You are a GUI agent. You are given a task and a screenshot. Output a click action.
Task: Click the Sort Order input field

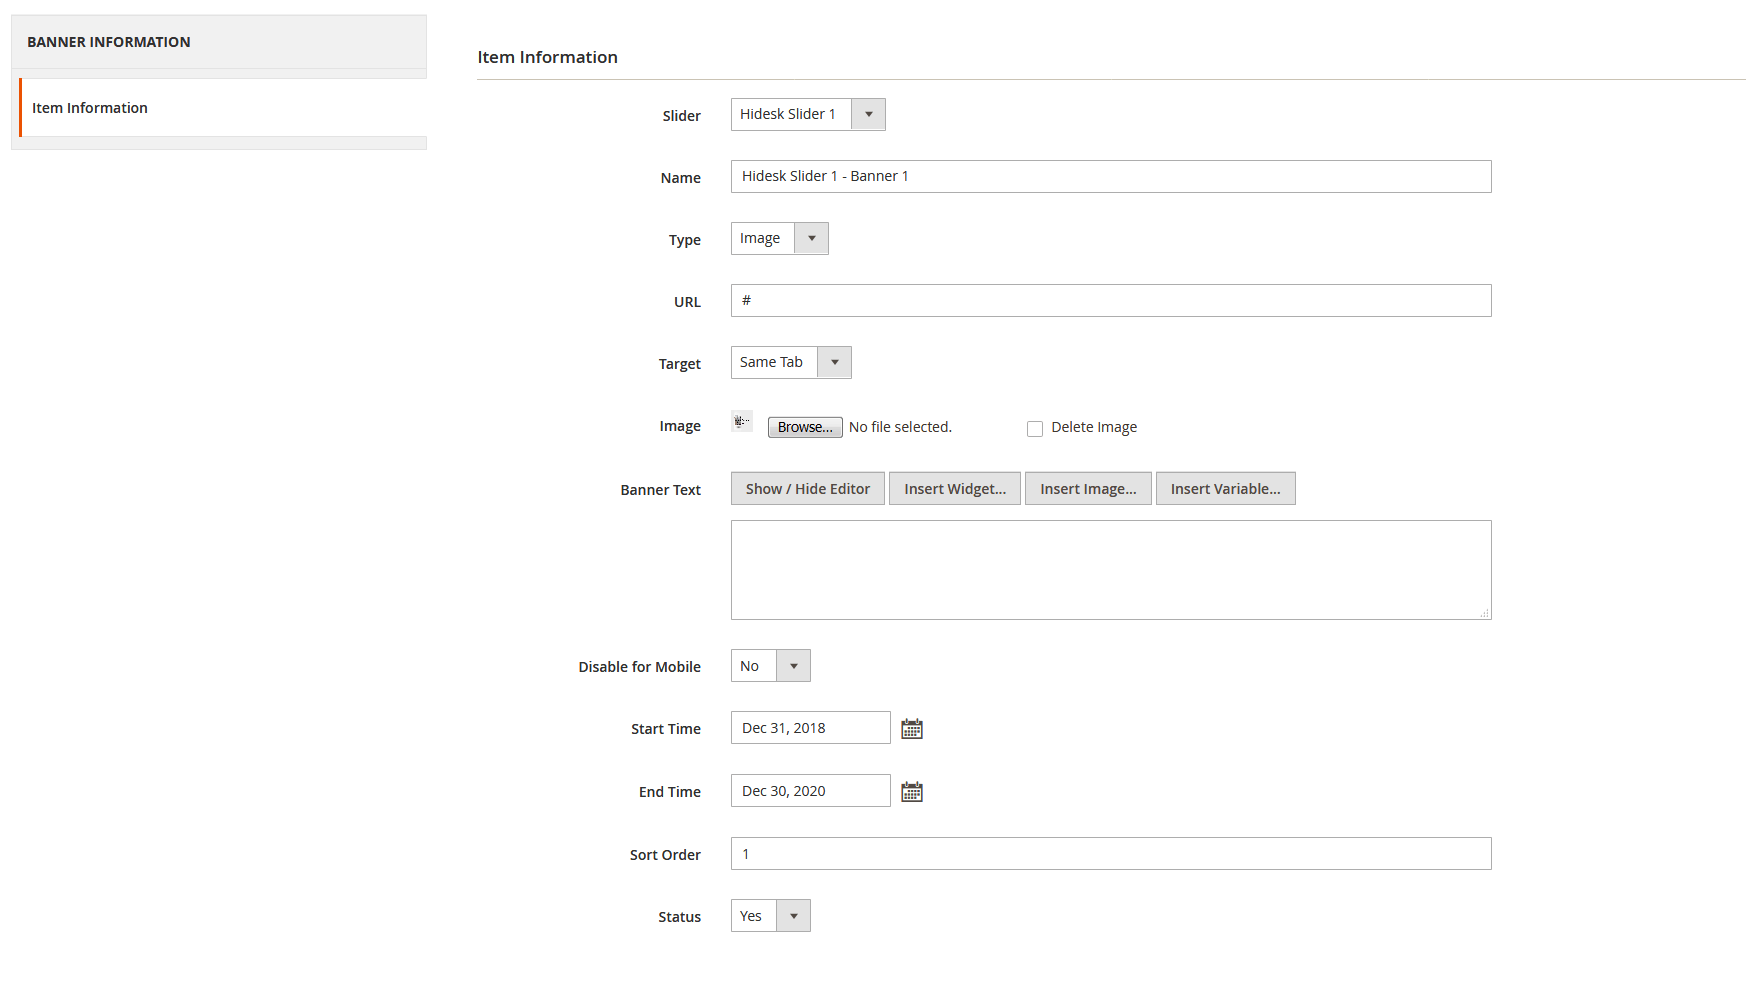pos(1110,854)
